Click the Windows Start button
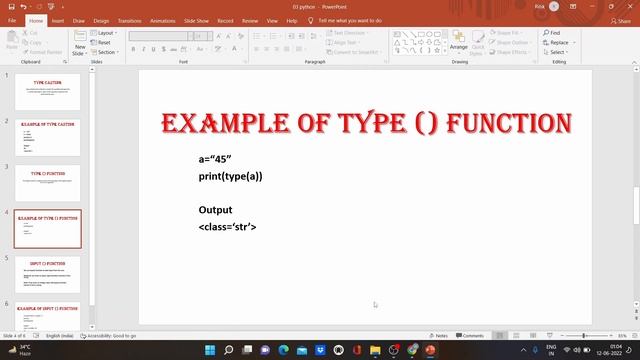 point(210,350)
